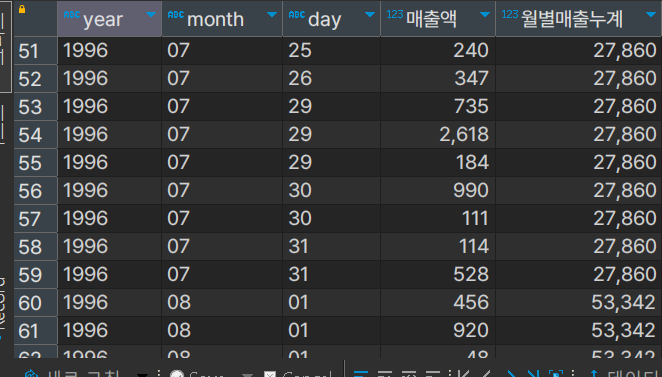Select the year column header label

pyautogui.click(x=103, y=19)
